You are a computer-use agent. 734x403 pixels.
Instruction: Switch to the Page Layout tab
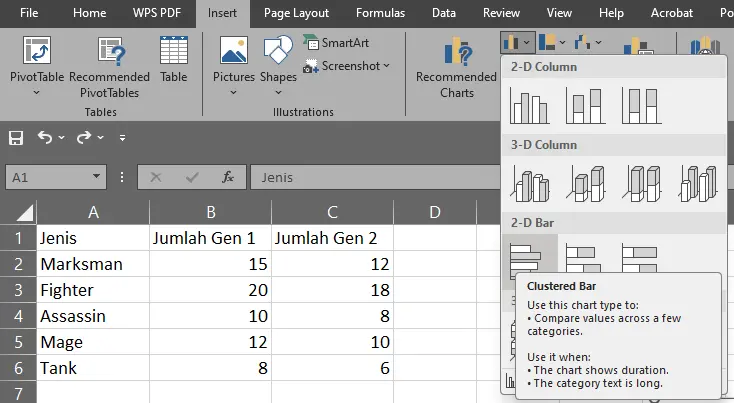tap(296, 13)
